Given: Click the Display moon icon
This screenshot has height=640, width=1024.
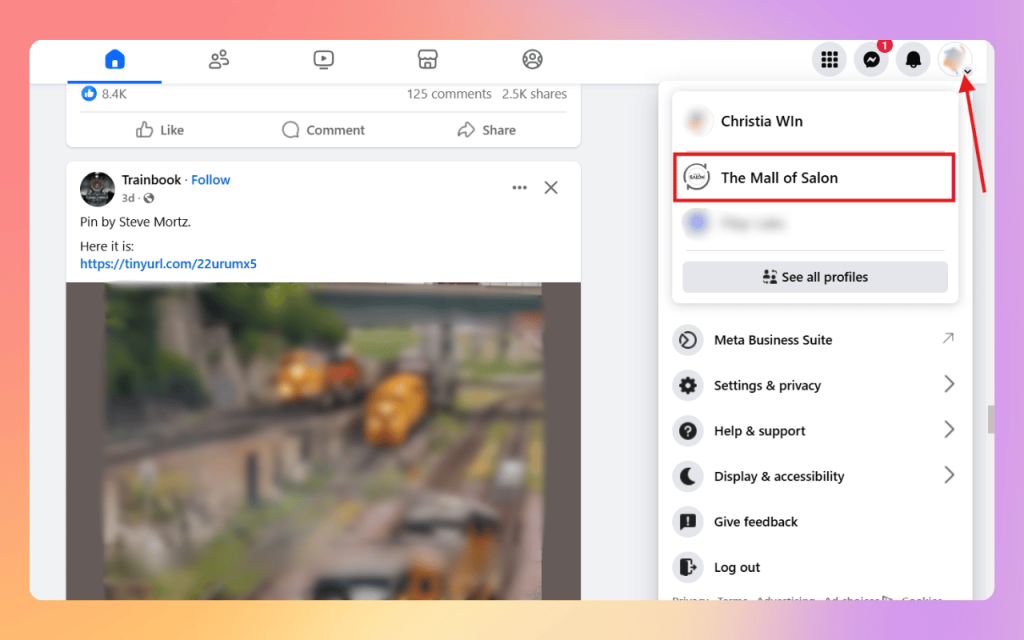Looking at the screenshot, I should pyautogui.click(x=688, y=476).
